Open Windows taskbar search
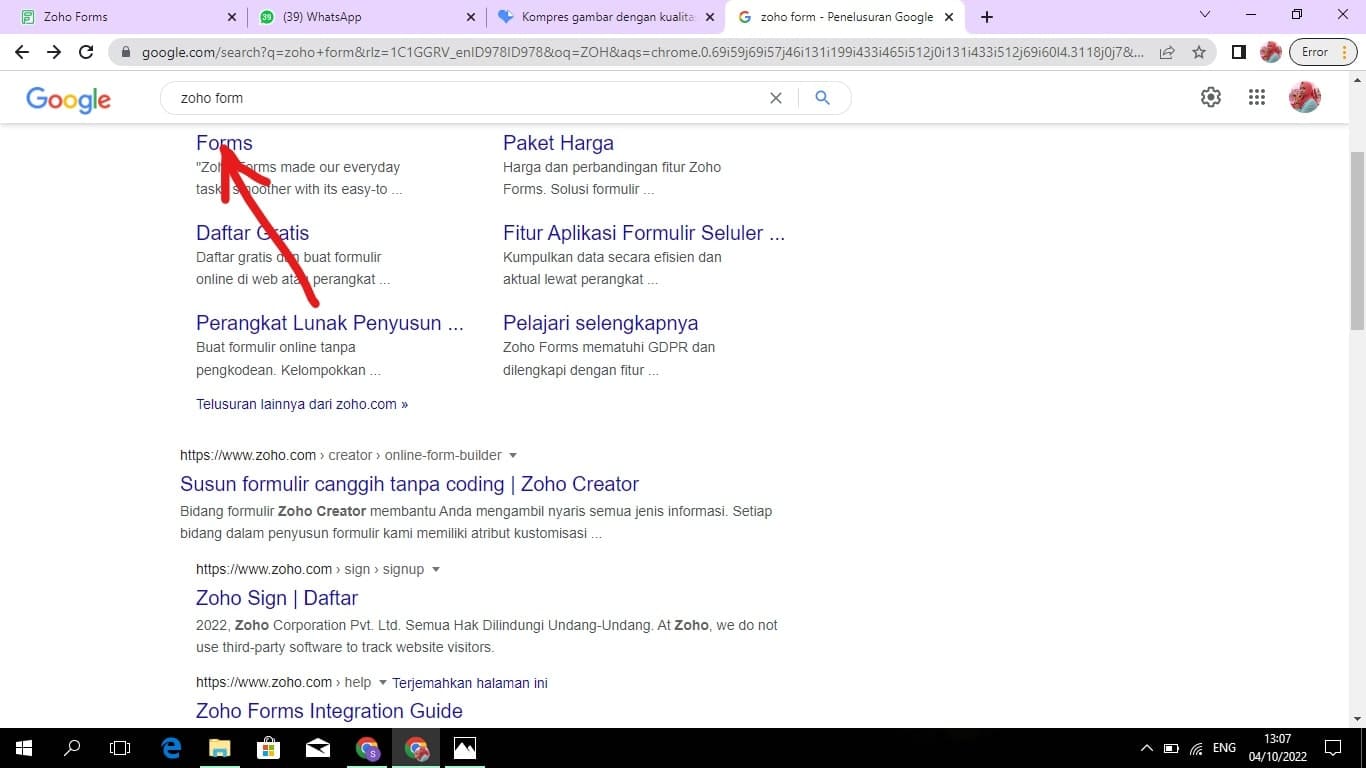This screenshot has width=1366, height=768. tap(72, 748)
